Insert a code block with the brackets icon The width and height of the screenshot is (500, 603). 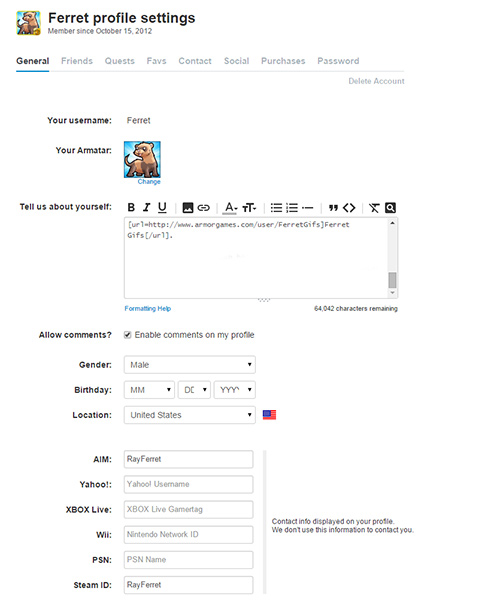(349, 208)
